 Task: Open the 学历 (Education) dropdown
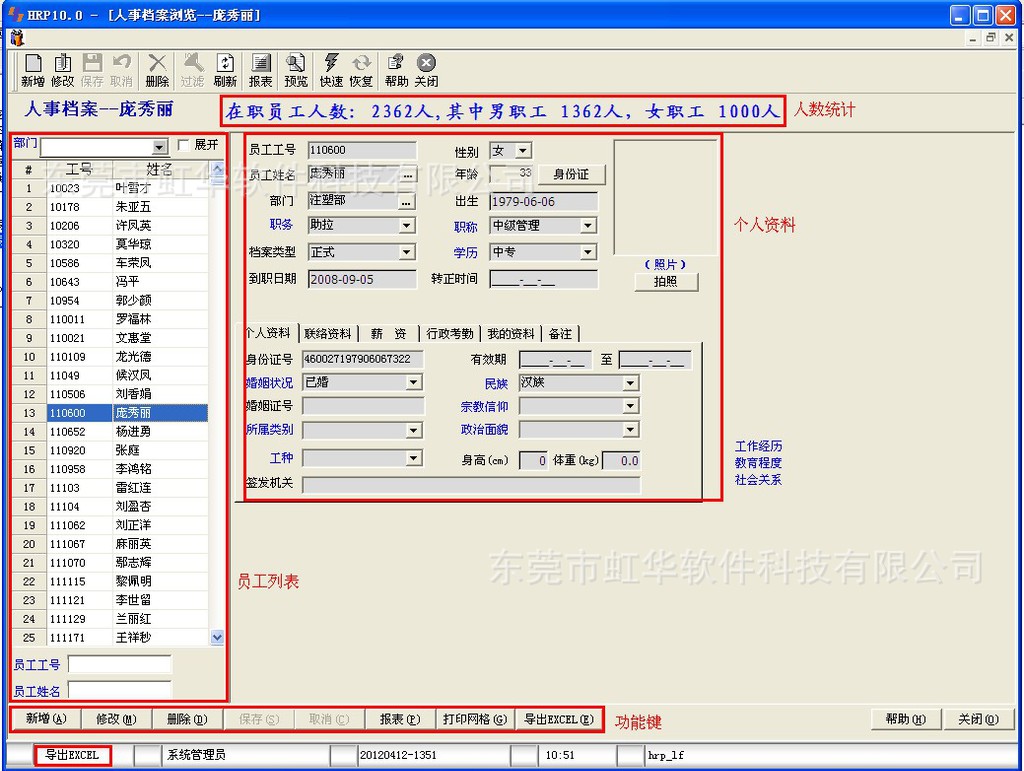point(587,253)
